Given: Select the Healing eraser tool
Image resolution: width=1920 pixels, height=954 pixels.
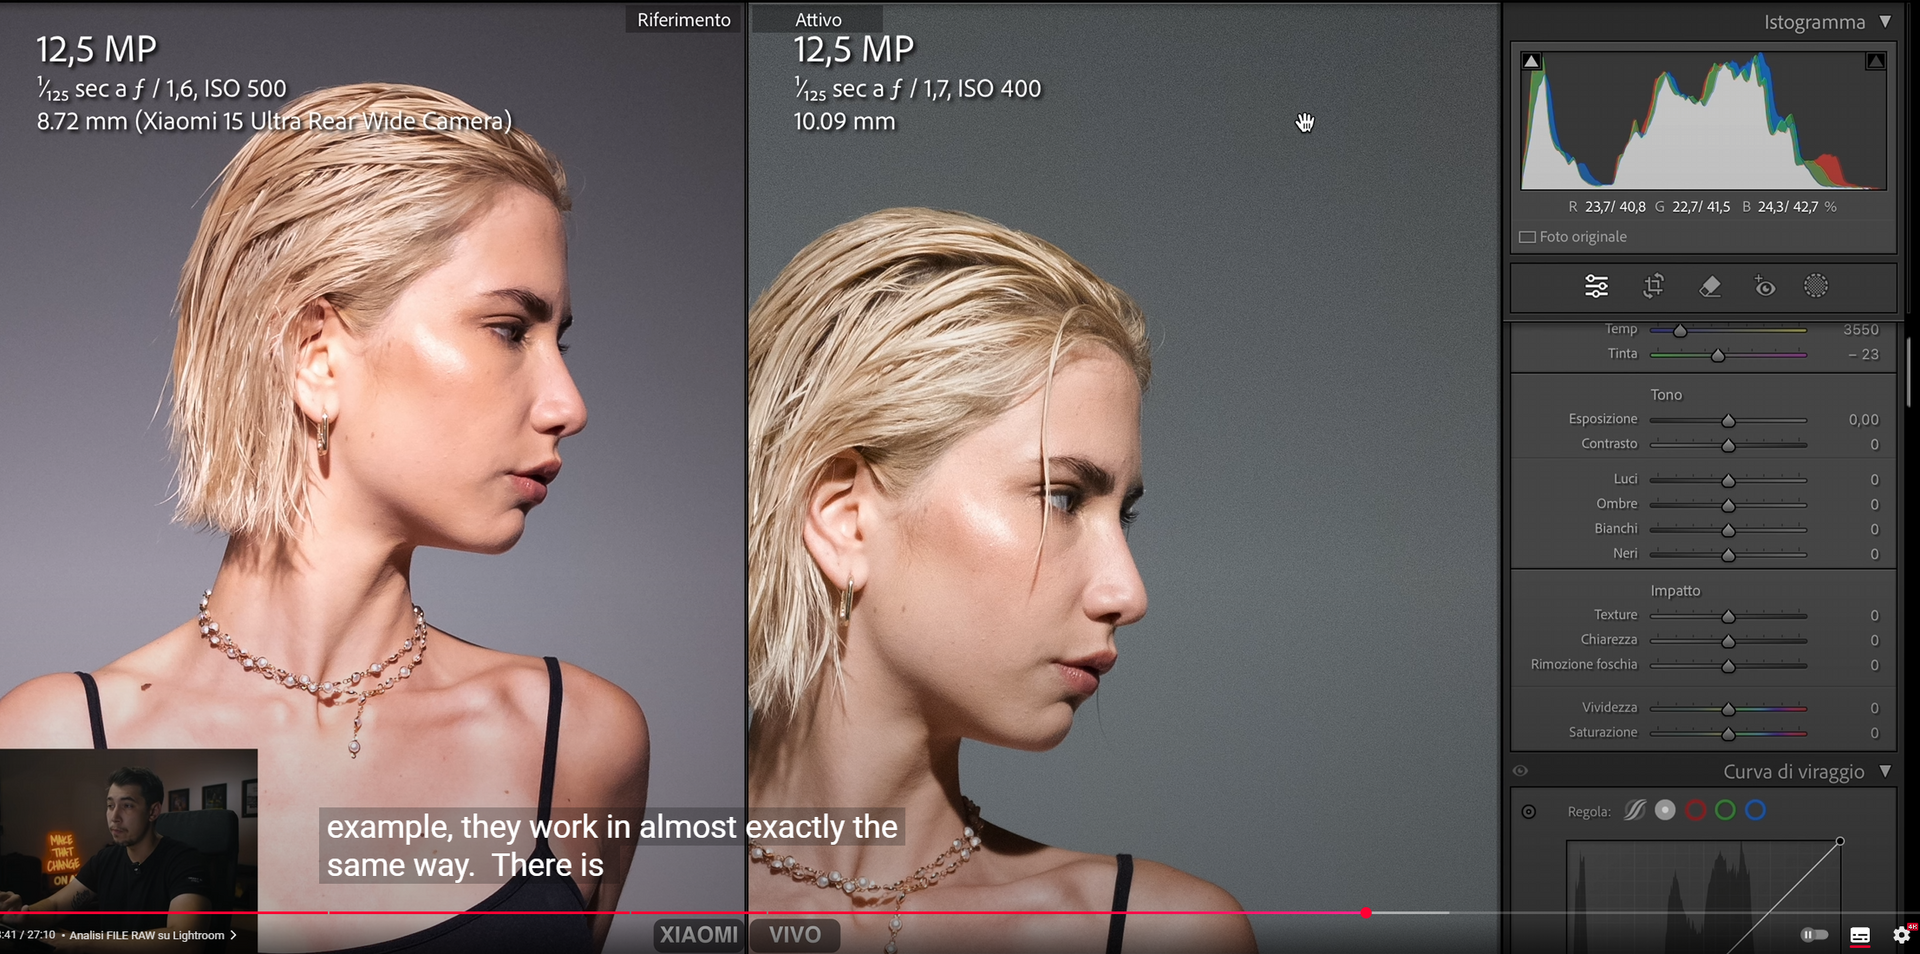Looking at the screenshot, I should (1710, 287).
